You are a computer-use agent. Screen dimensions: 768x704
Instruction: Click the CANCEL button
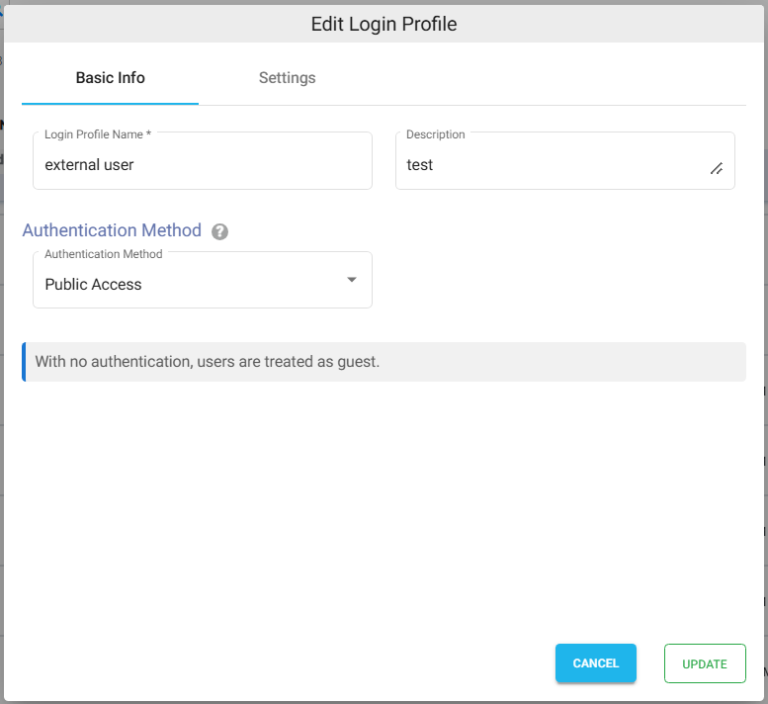596,663
